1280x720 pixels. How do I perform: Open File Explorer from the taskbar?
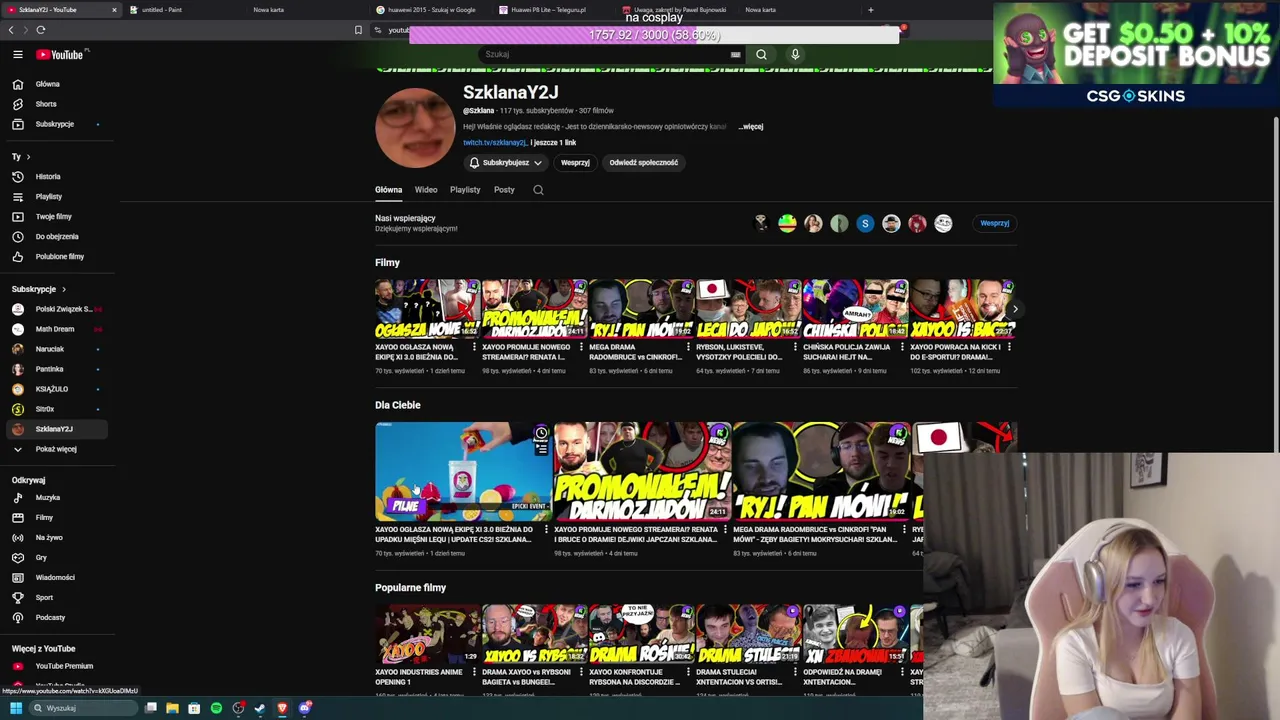[172, 708]
